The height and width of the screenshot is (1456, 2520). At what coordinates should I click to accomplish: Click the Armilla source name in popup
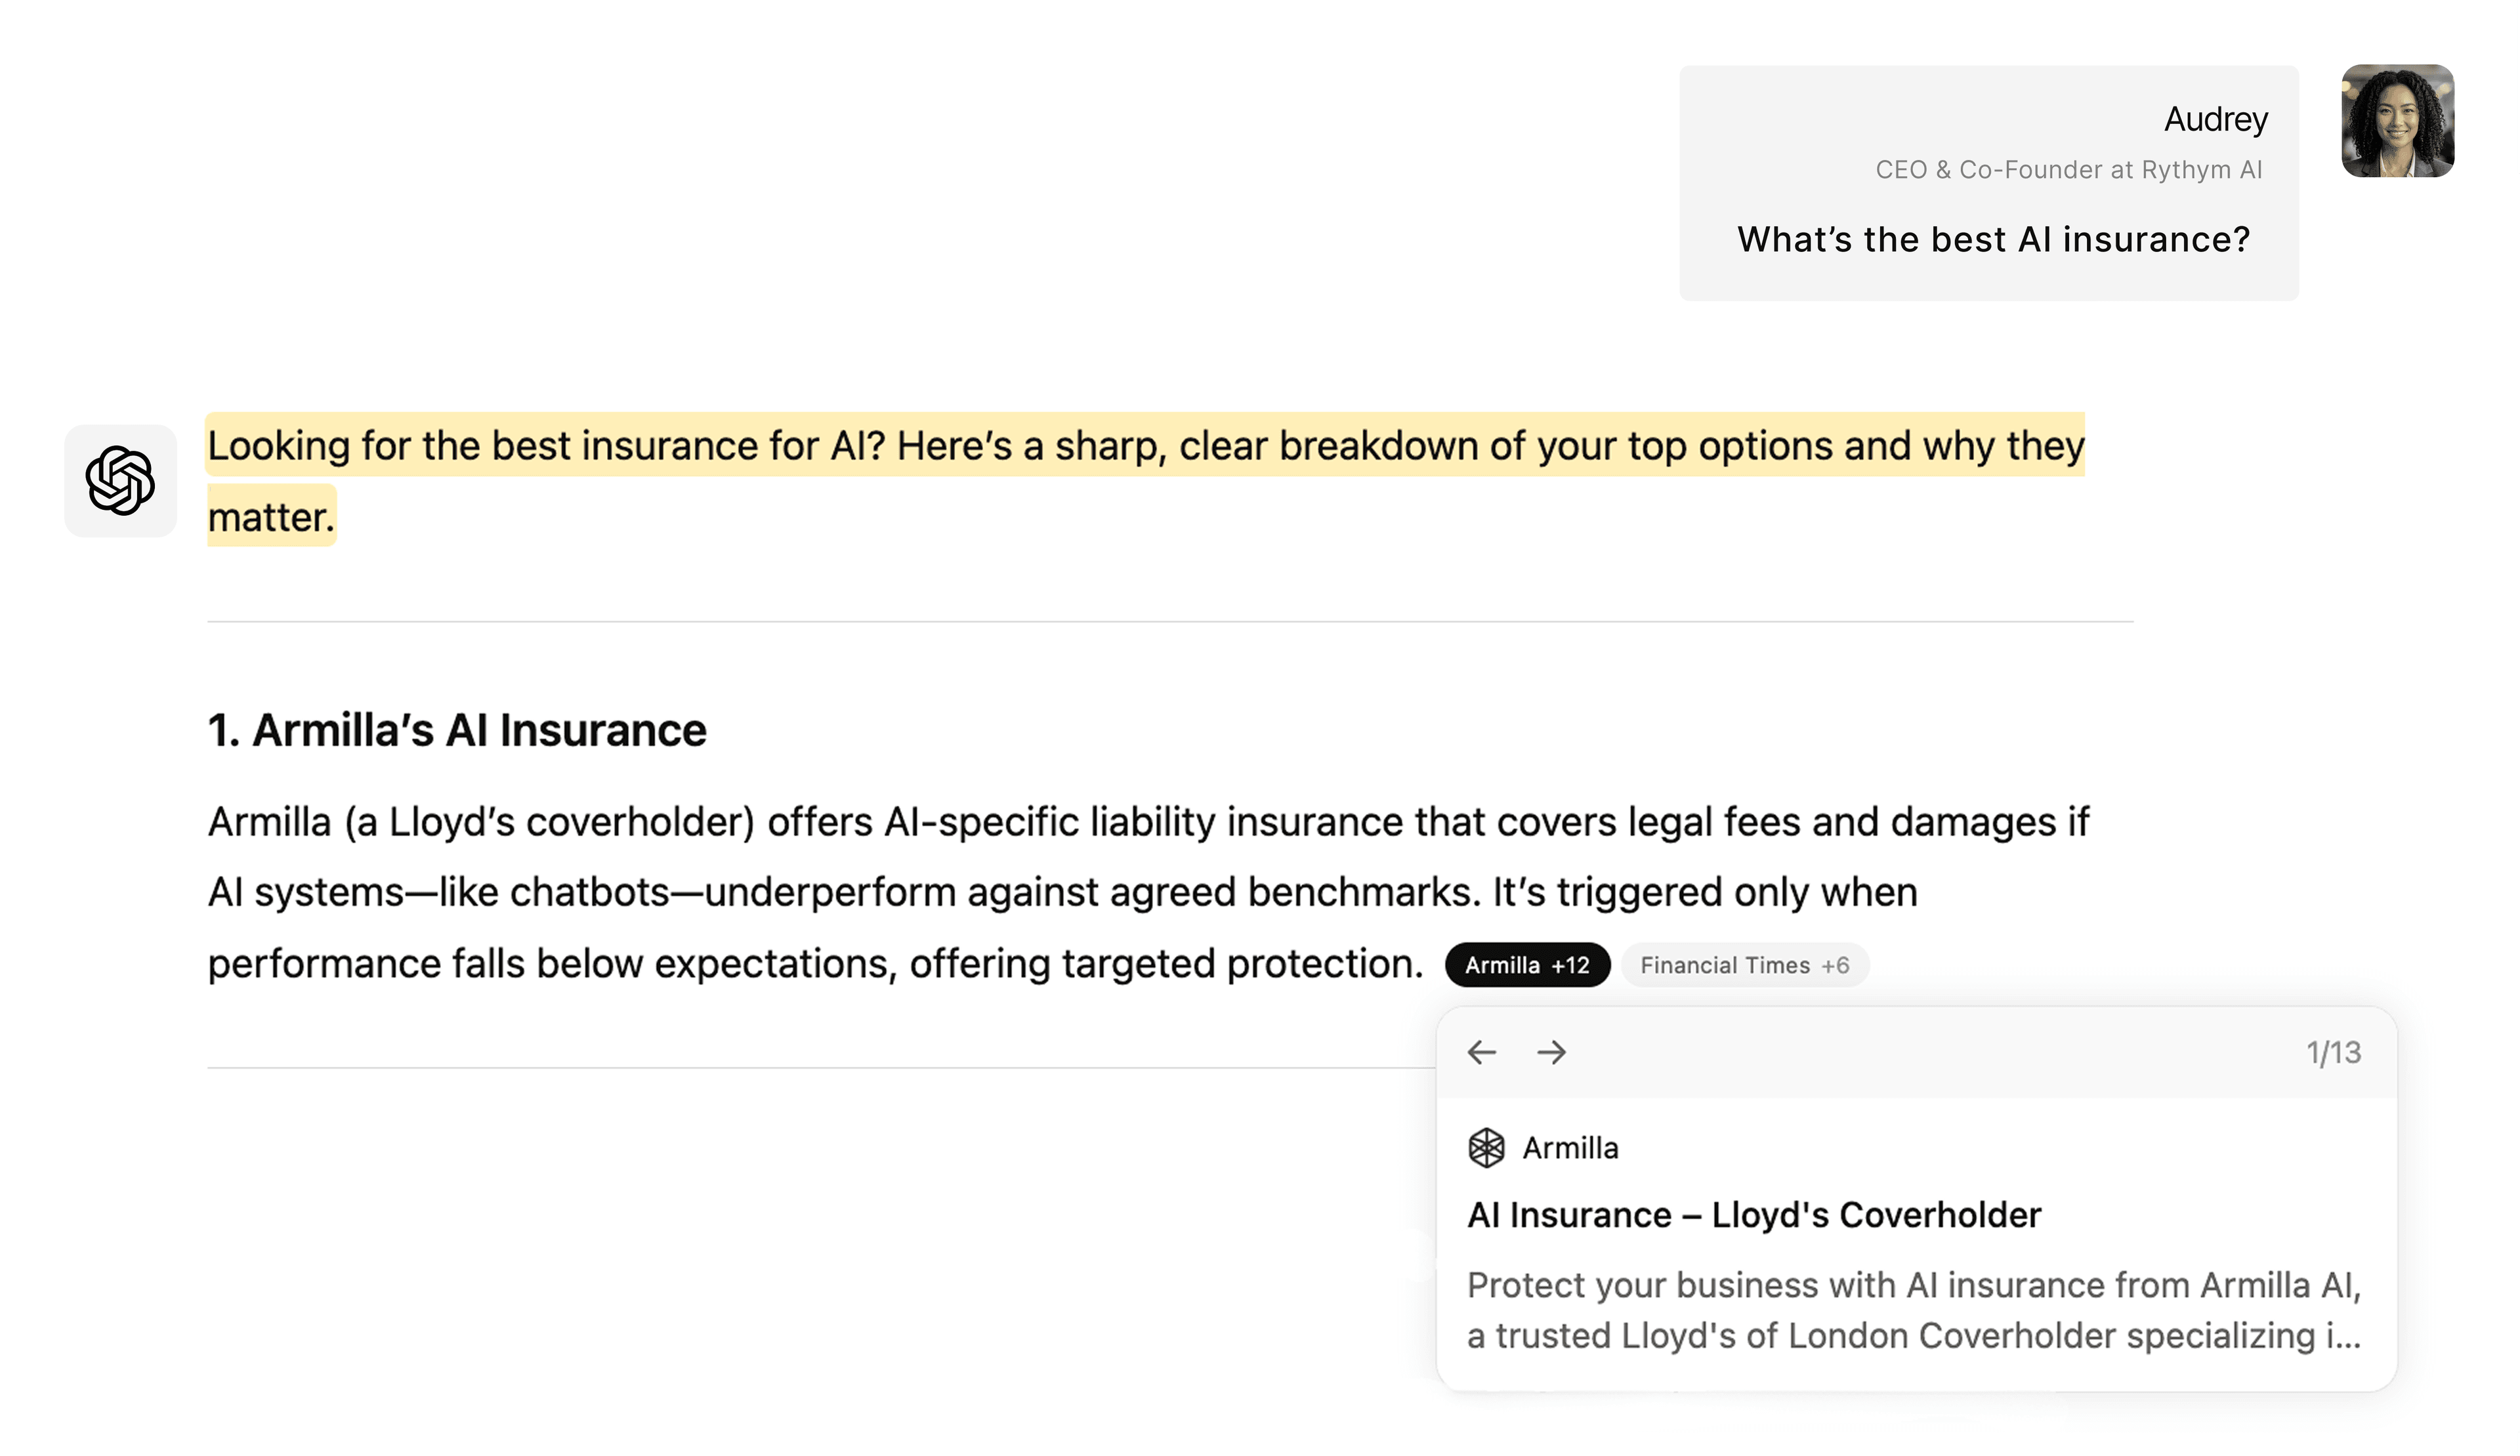[1570, 1148]
